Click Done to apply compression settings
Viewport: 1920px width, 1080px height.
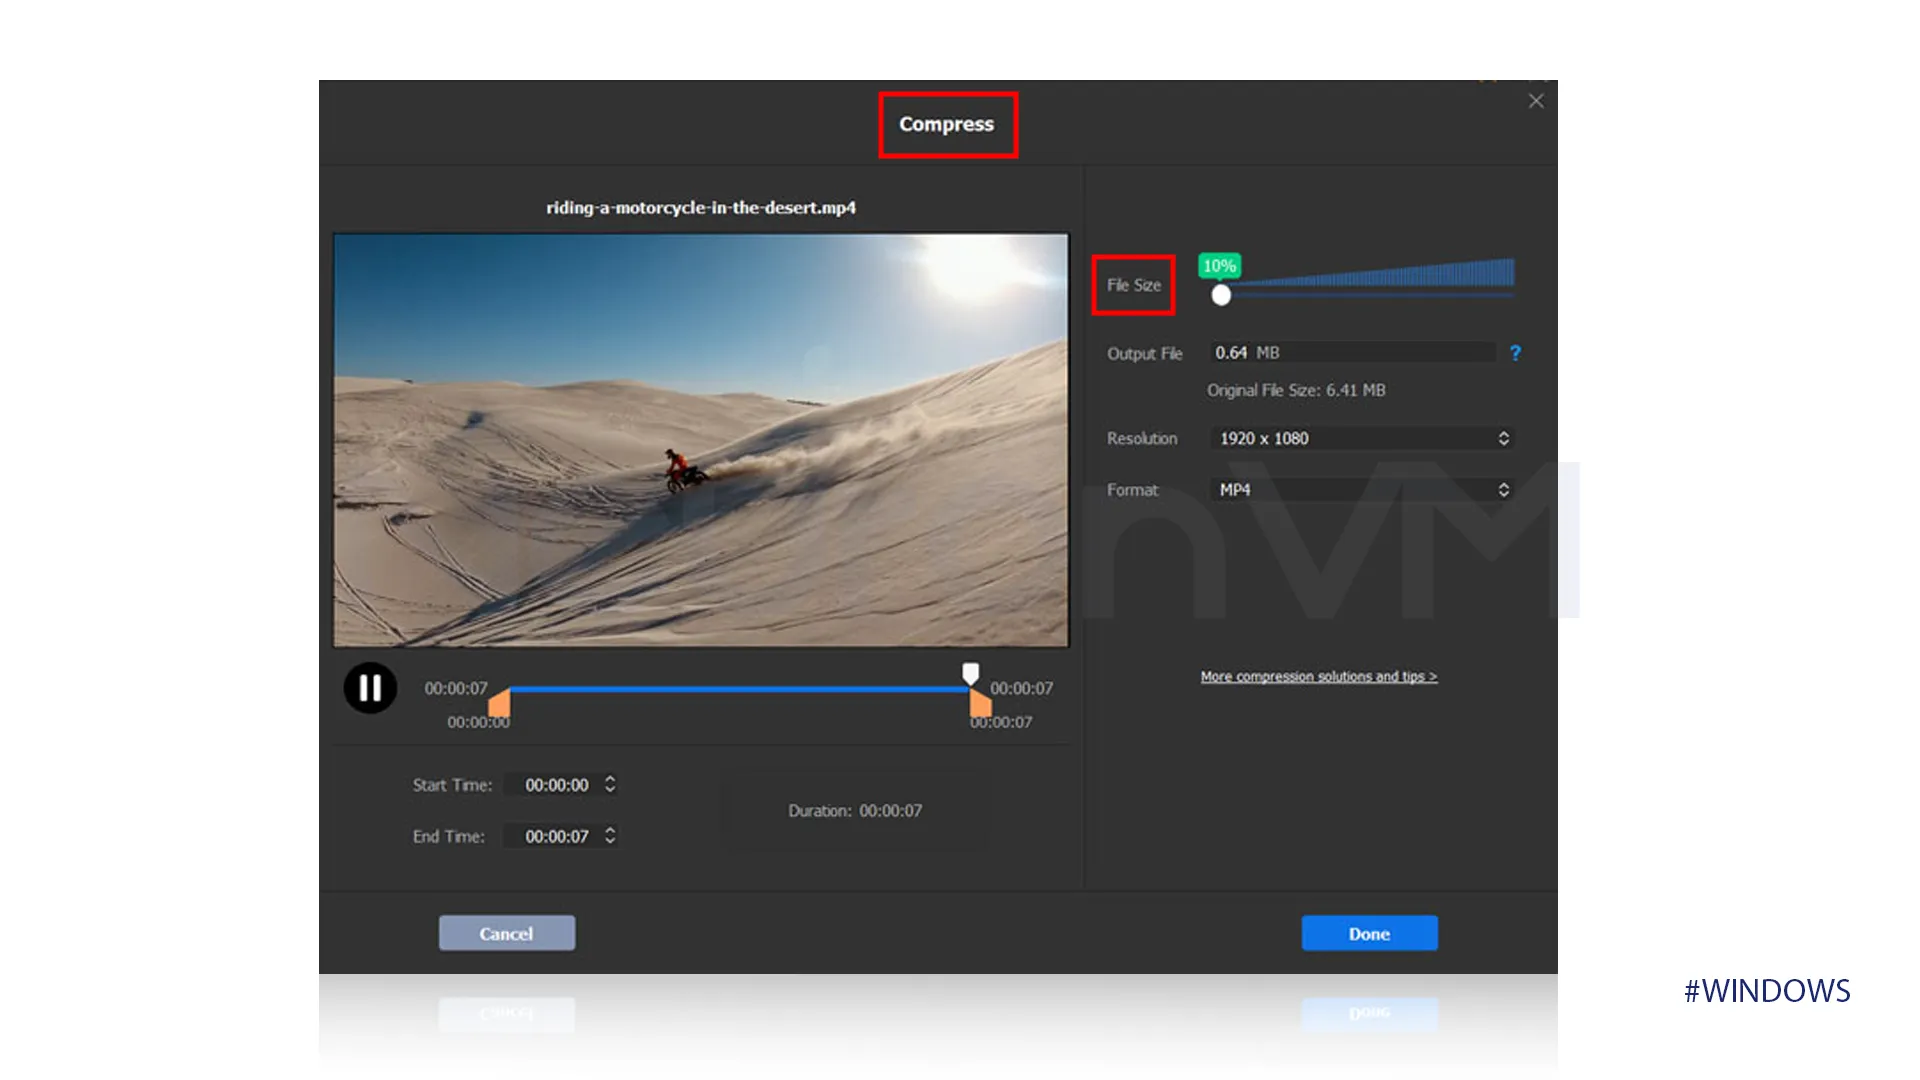(x=1367, y=932)
